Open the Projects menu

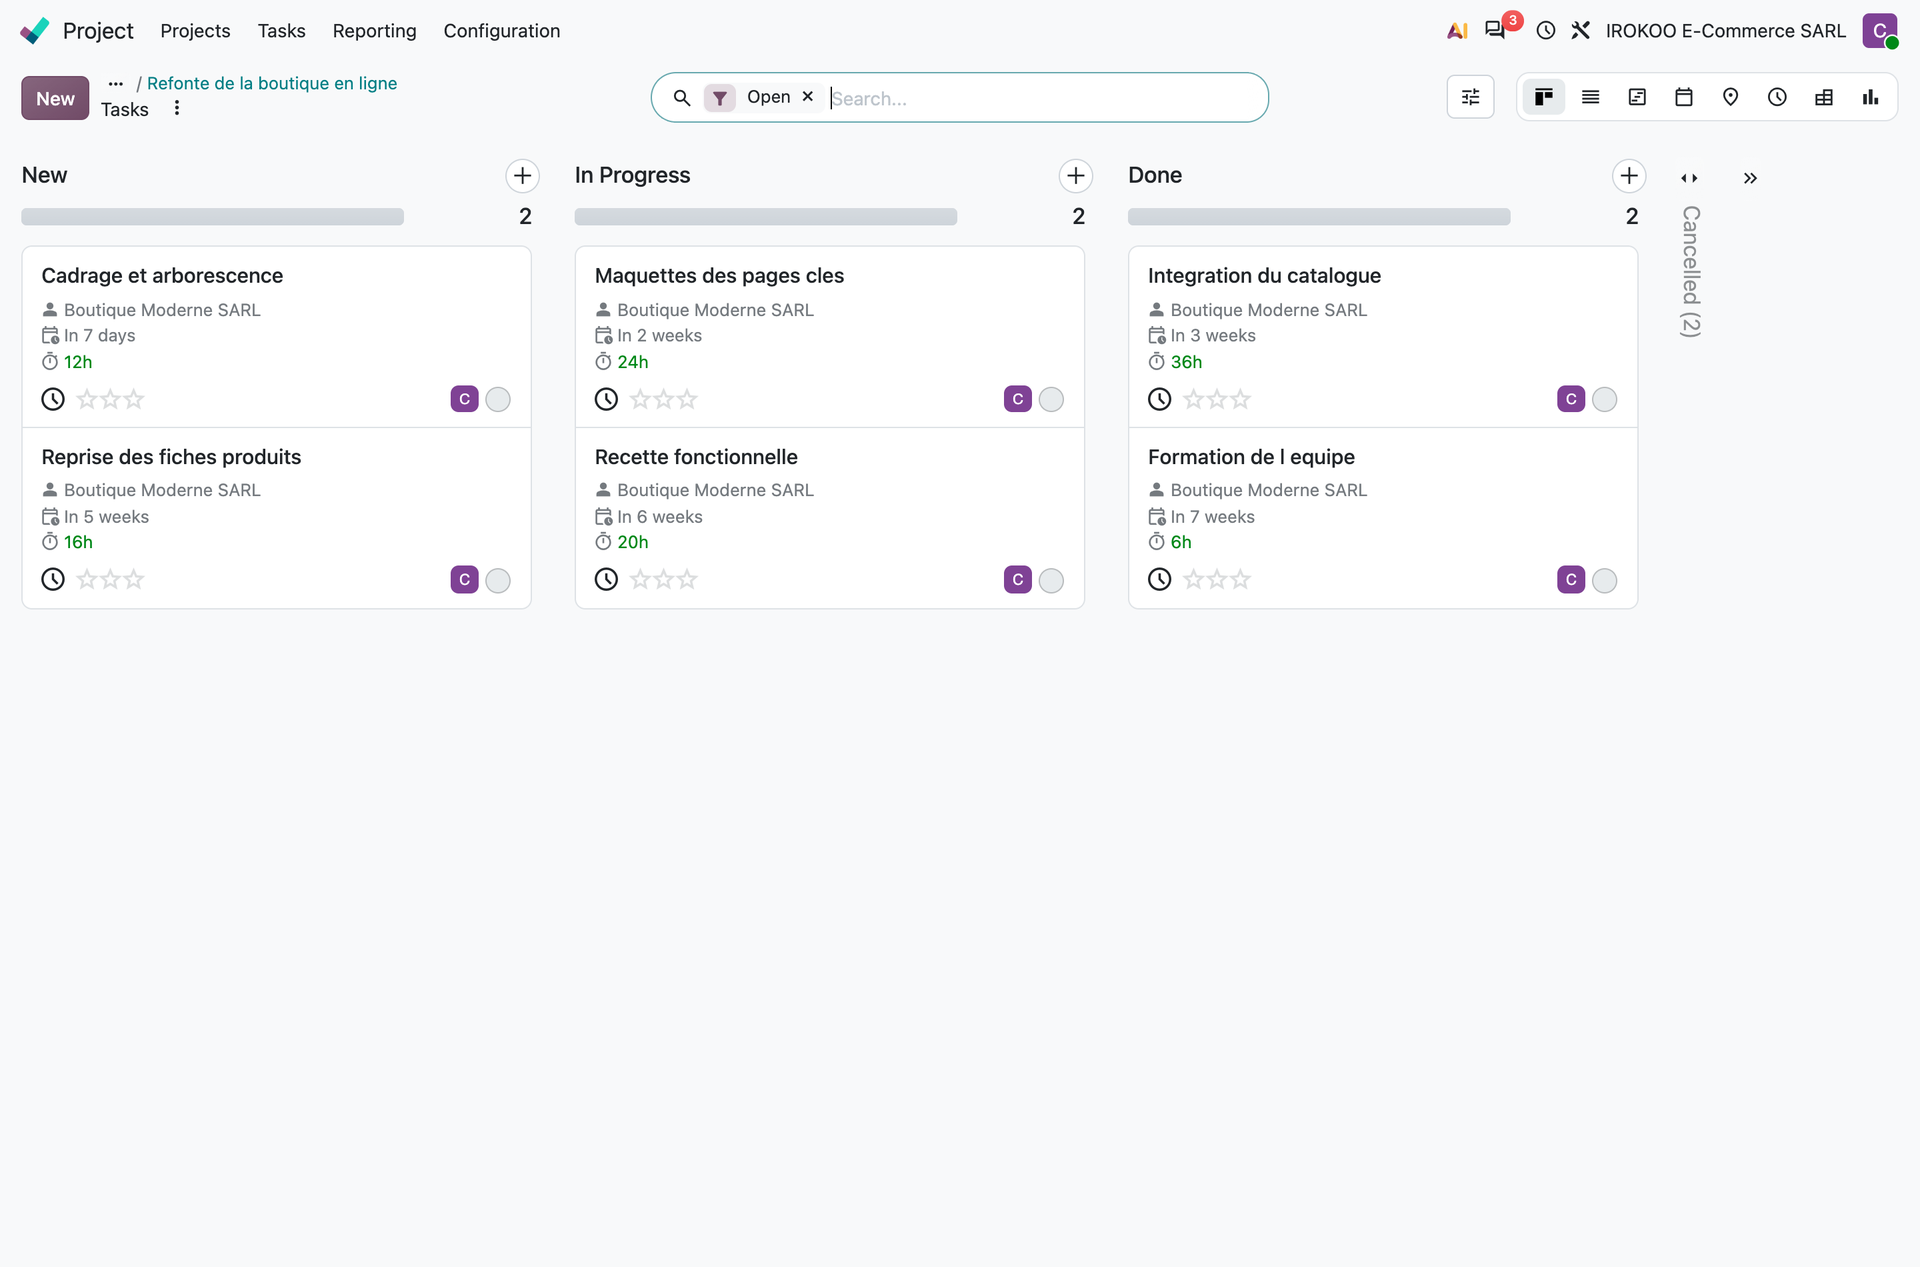[x=195, y=31]
